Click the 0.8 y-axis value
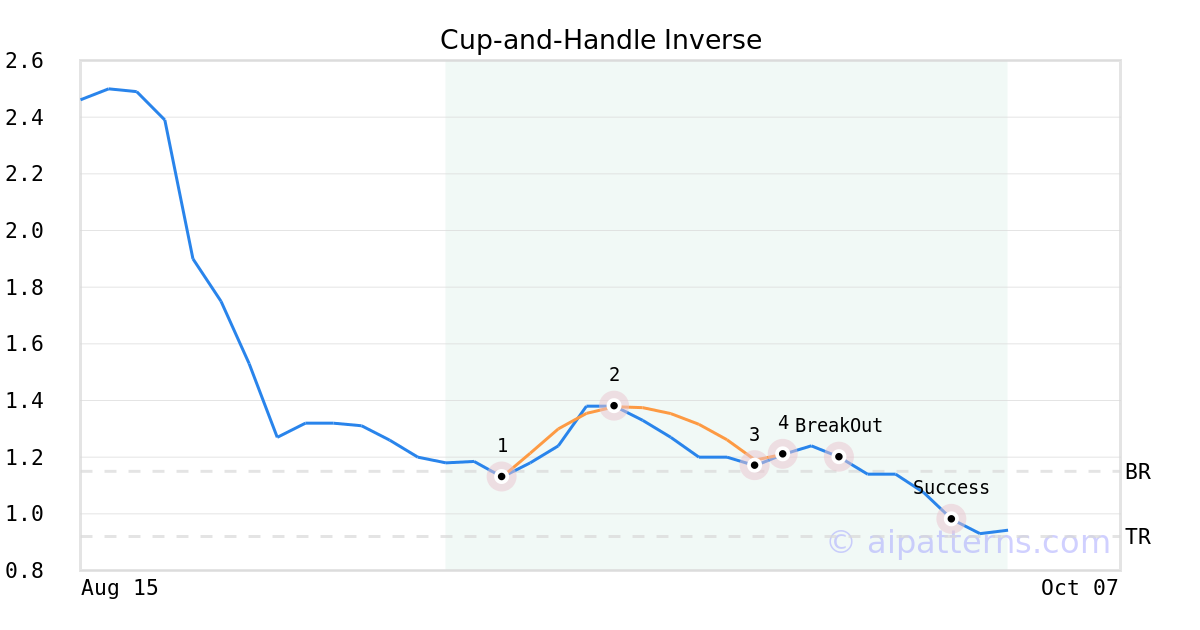Image resolution: width=1200 pixels, height=630 pixels. [x=24, y=571]
